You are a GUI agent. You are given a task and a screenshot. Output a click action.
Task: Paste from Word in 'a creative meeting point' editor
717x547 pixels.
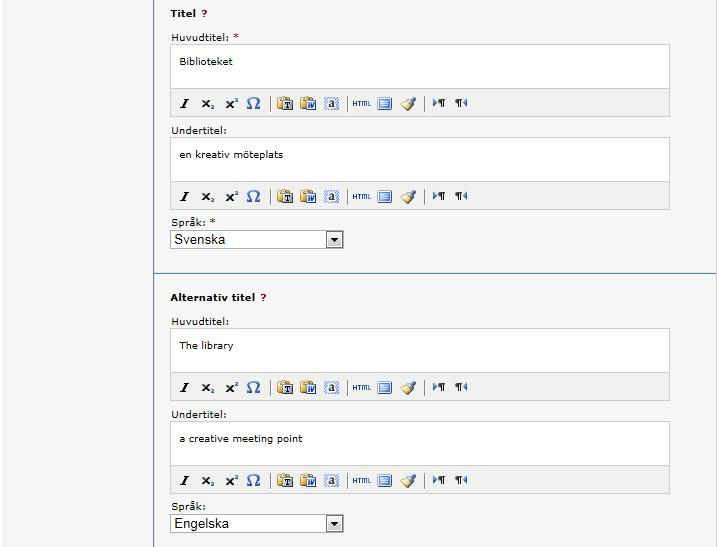308,481
